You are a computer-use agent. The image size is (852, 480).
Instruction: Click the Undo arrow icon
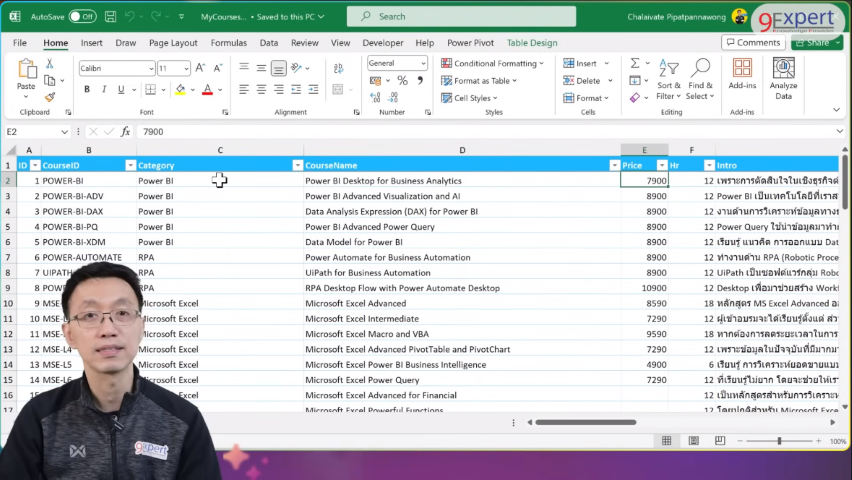click(130, 17)
